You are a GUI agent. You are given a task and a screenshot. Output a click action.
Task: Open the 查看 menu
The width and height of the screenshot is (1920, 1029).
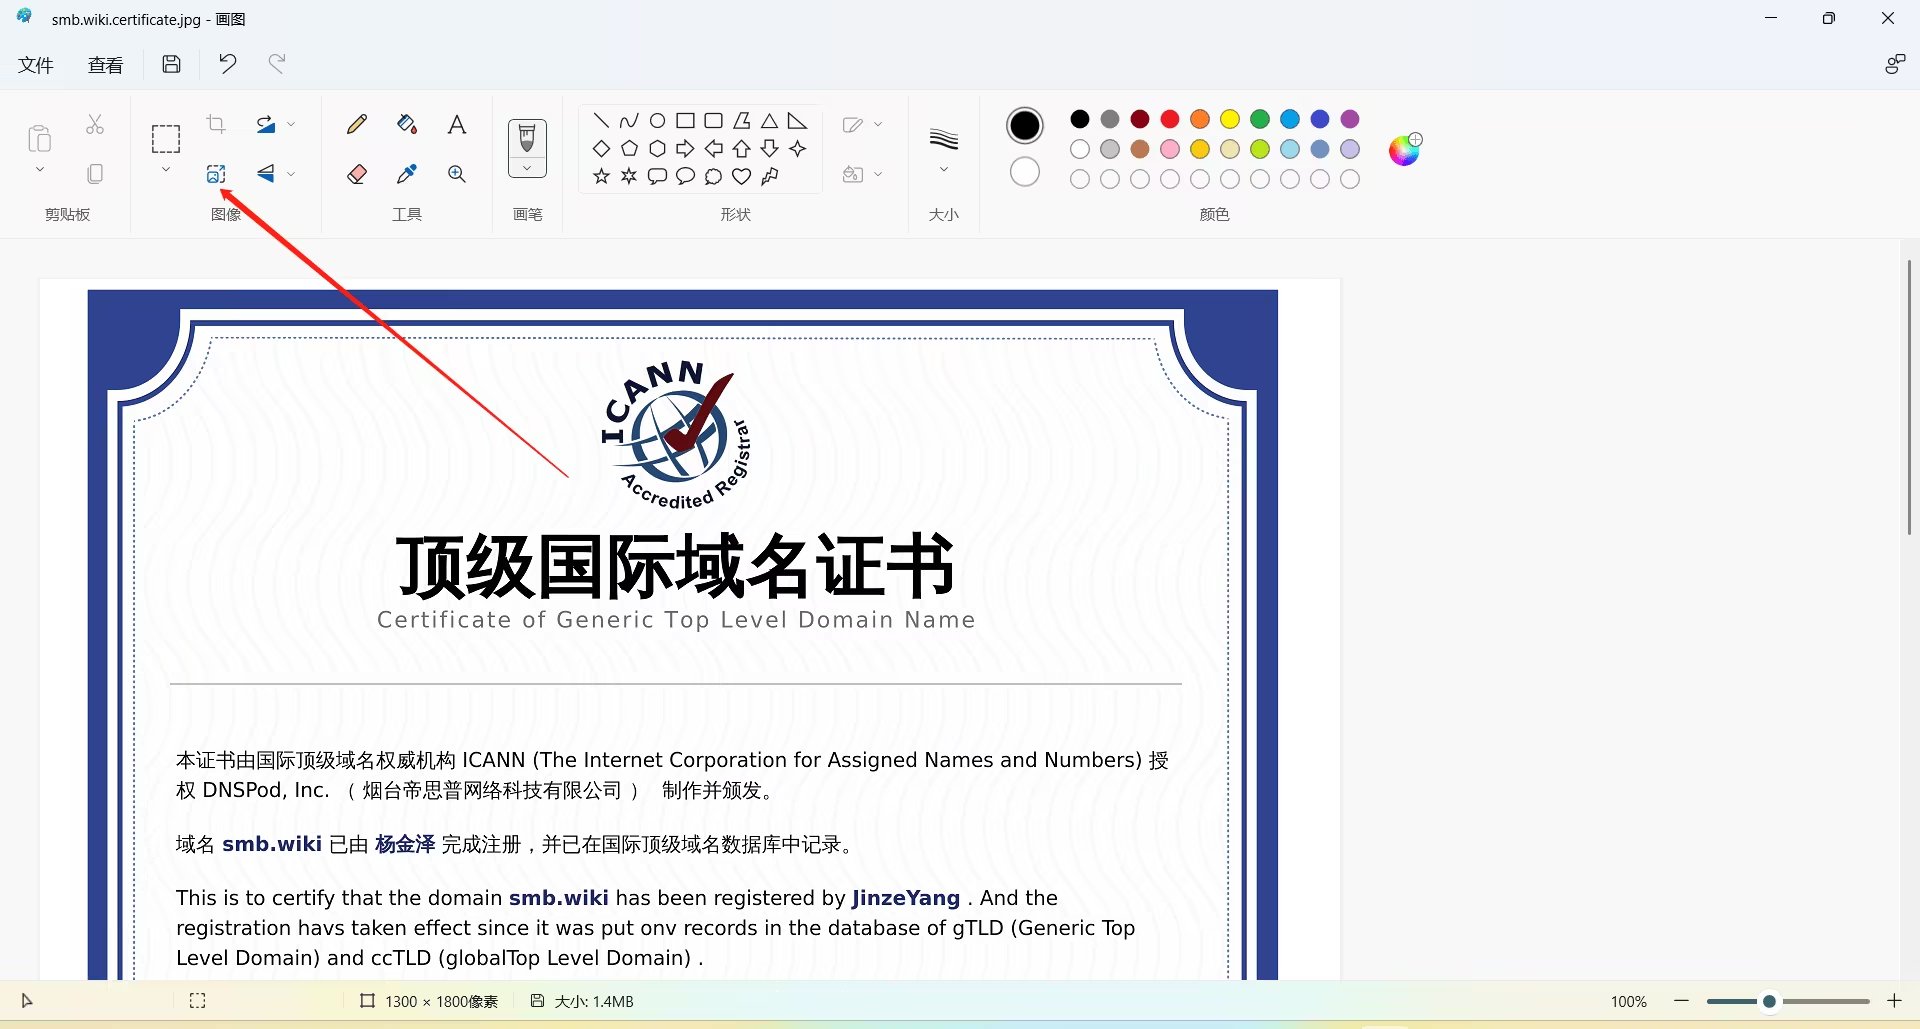[x=105, y=64]
